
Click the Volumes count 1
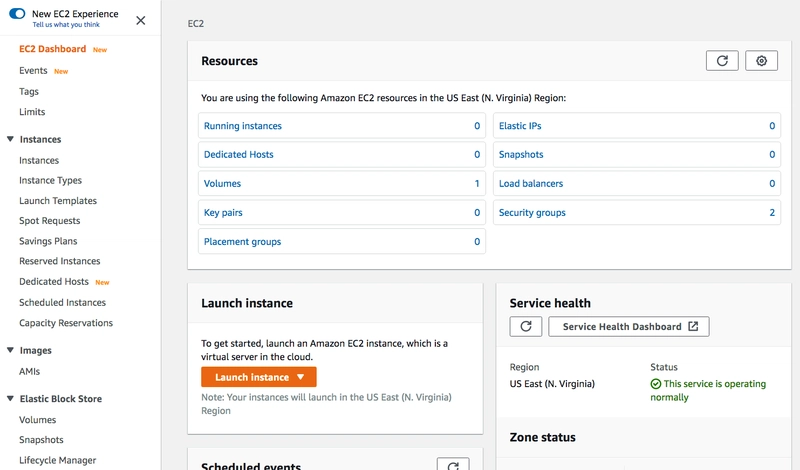(477, 183)
